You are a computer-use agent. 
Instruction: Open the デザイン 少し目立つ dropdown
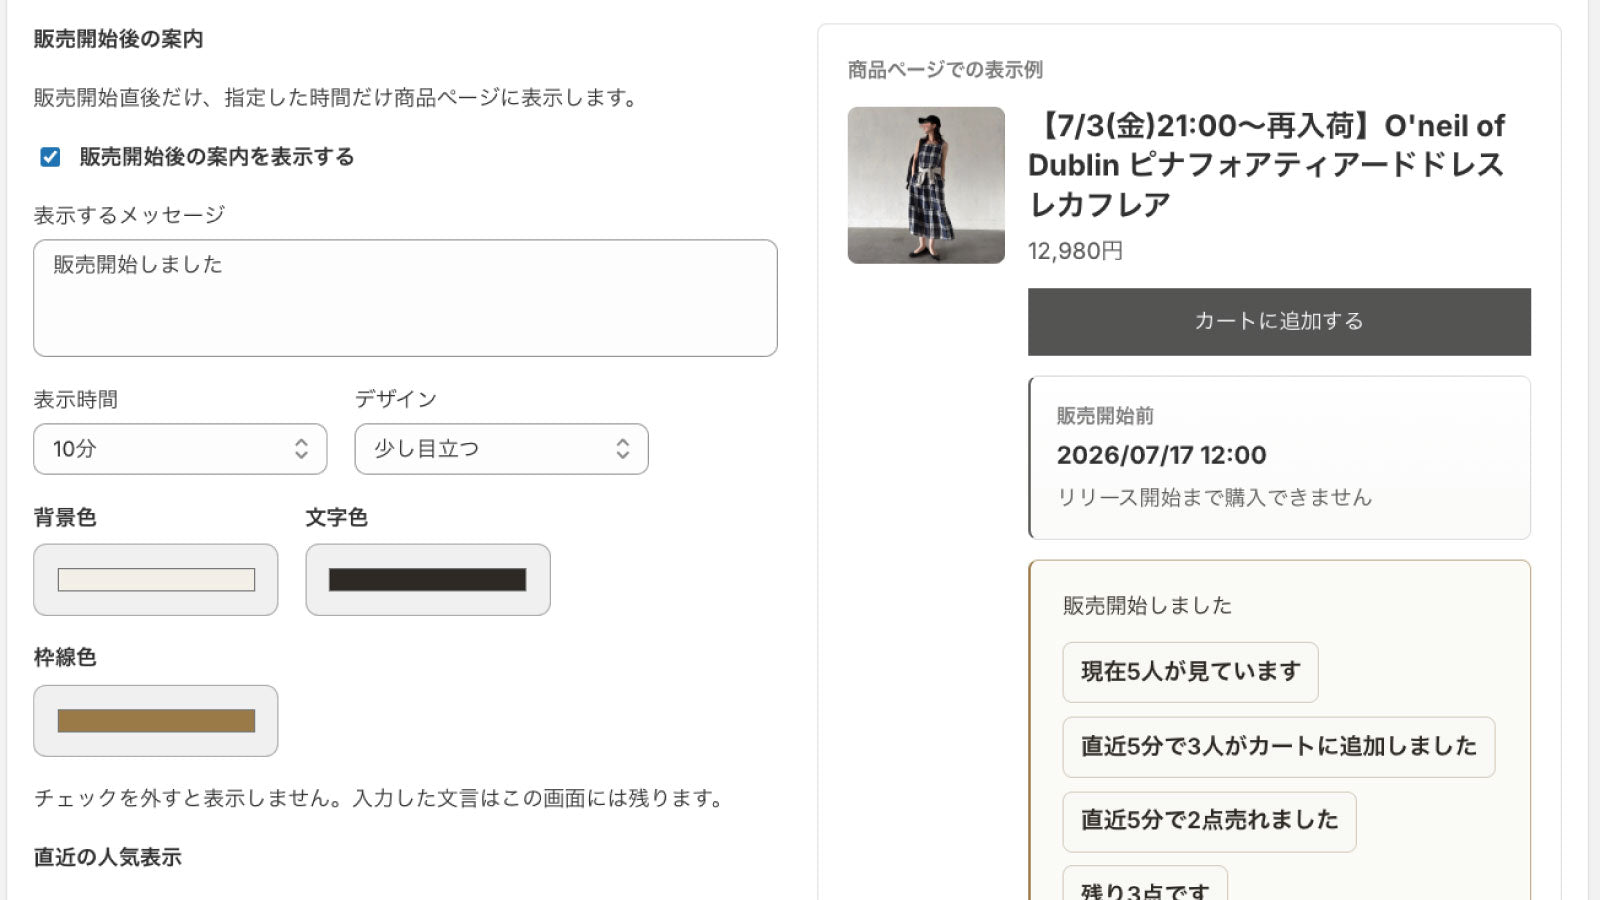(x=501, y=449)
